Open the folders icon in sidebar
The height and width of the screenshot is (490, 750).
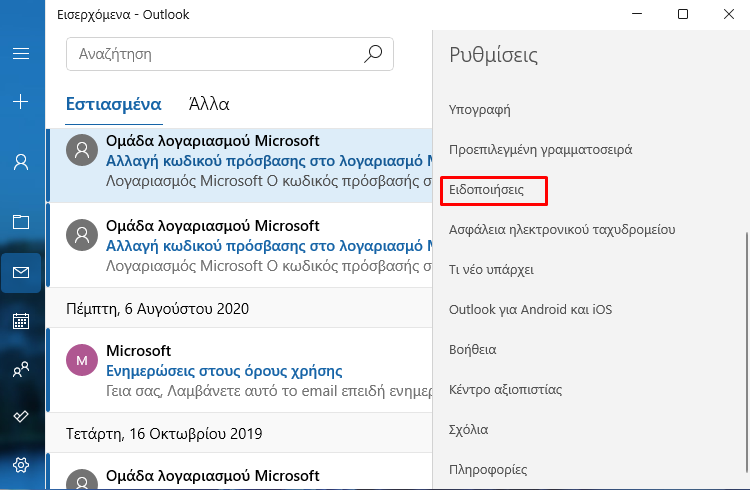pyautogui.click(x=21, y=222)
